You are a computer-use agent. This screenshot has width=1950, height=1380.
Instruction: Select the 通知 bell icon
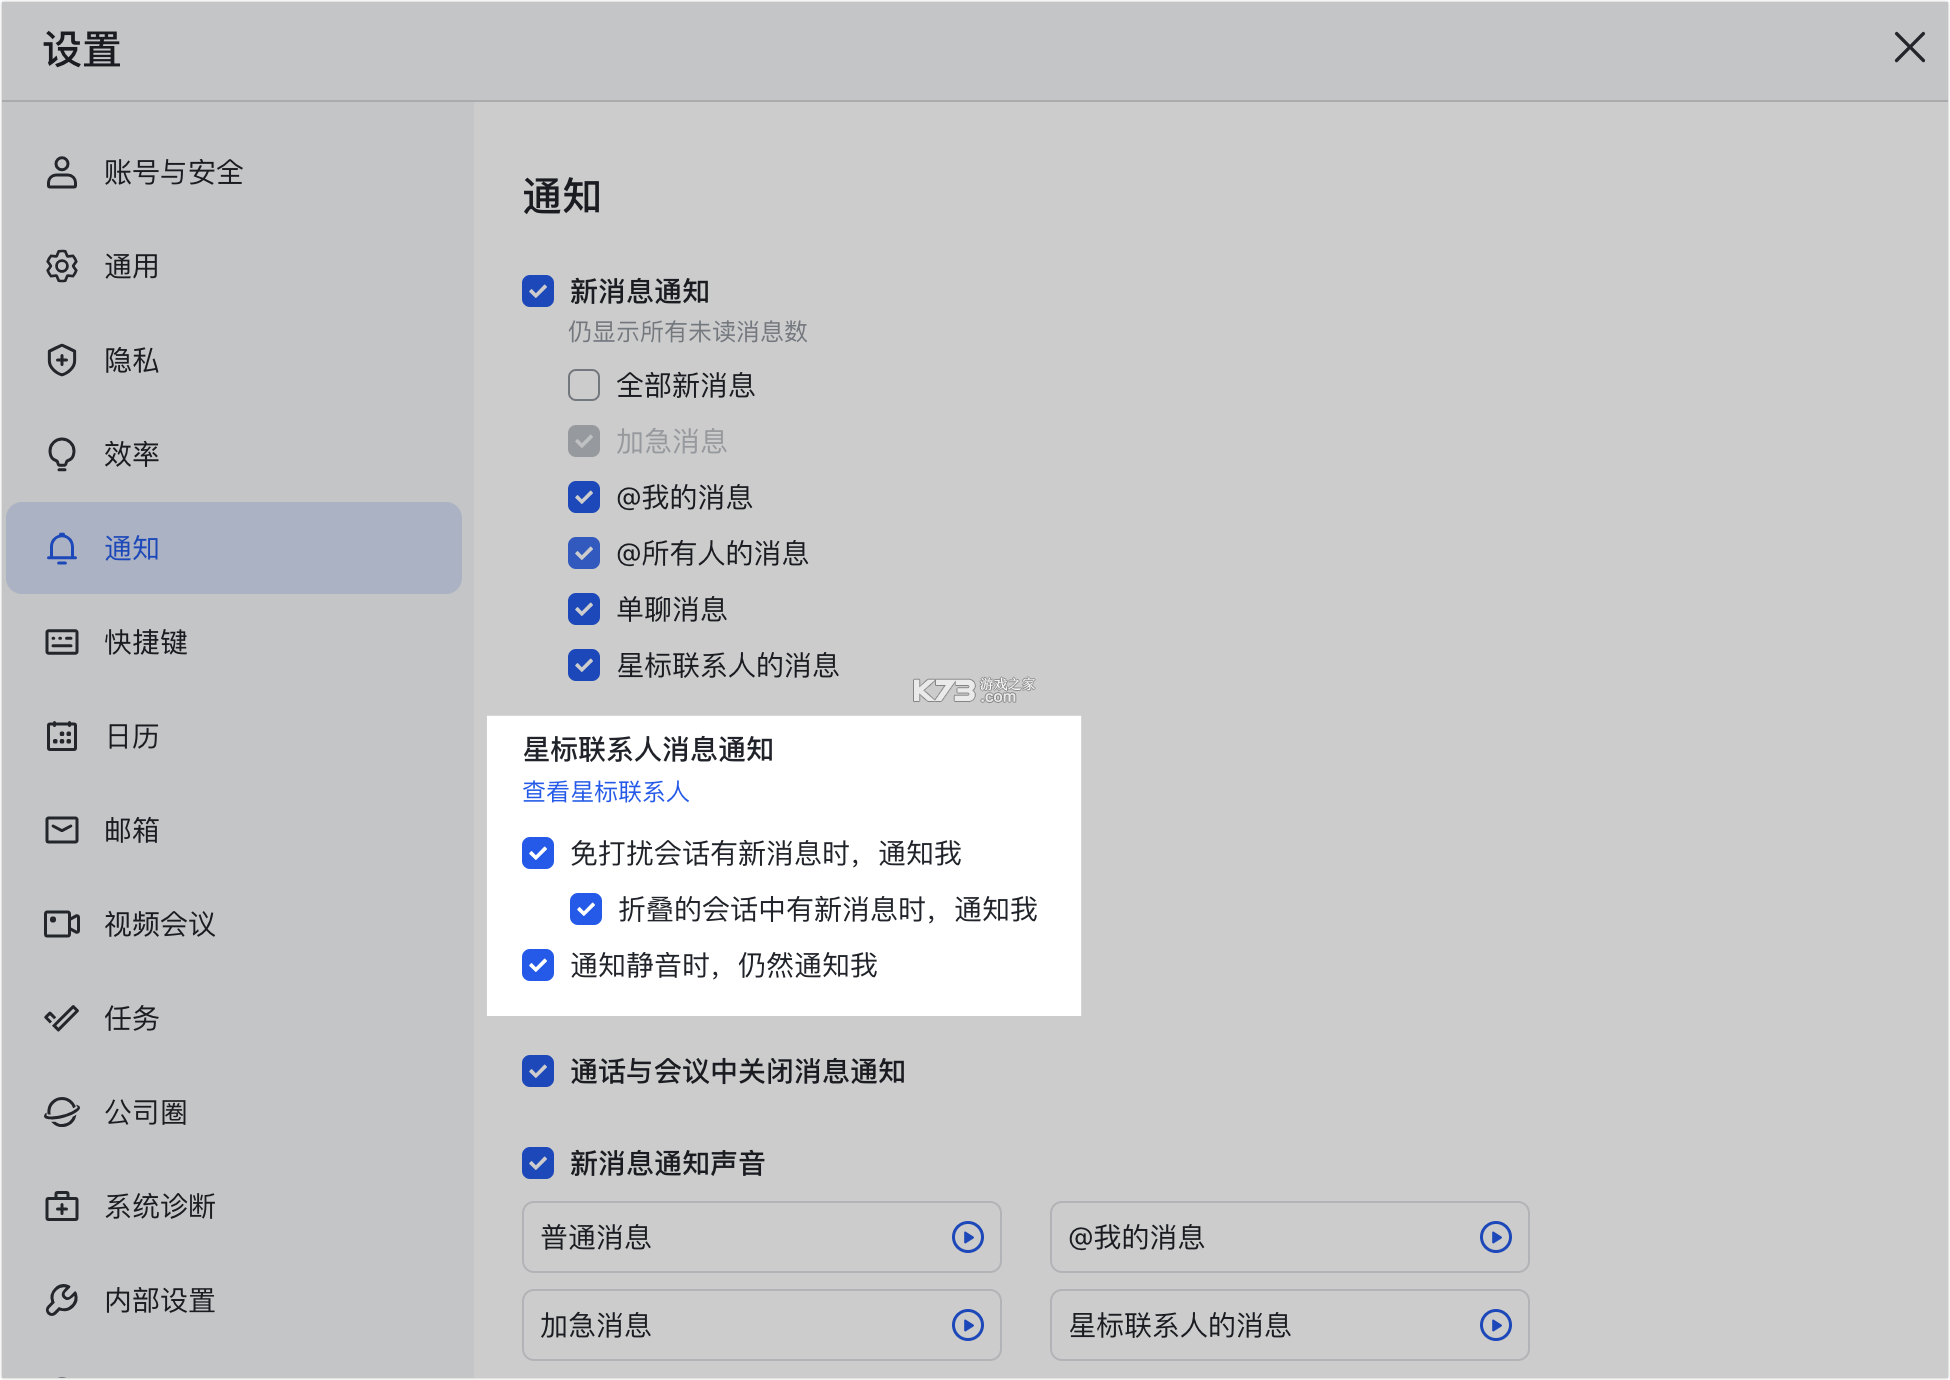coord(62,548)
